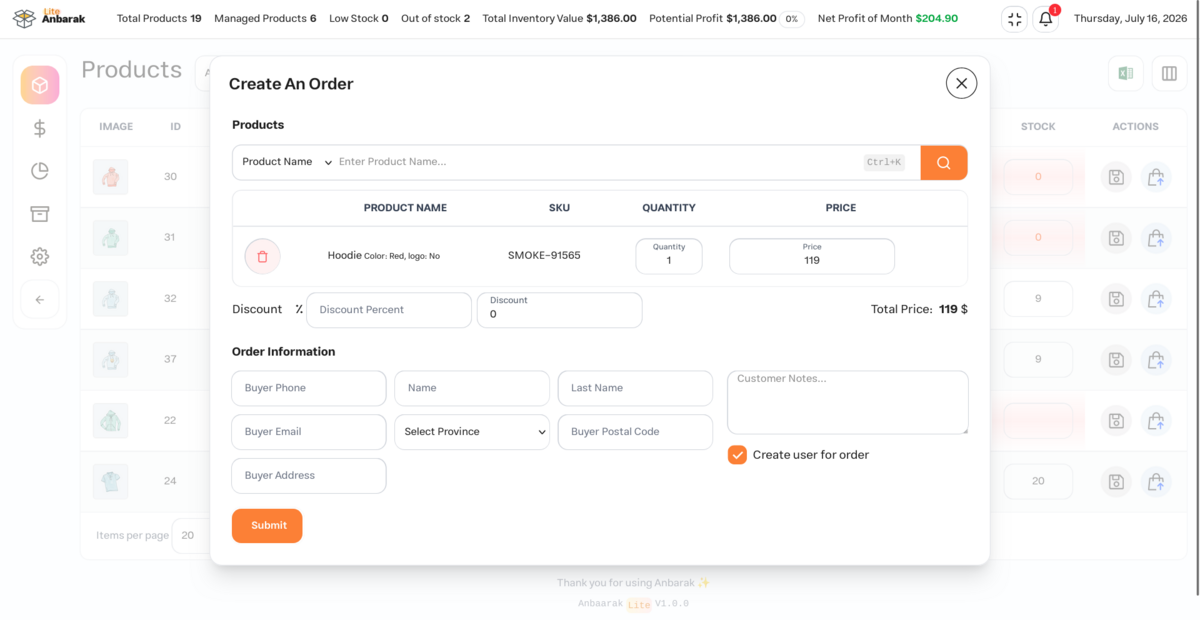Click the product 24 thumbnail image
Viewport: 1200px width, 620px height.
[111, 482]
